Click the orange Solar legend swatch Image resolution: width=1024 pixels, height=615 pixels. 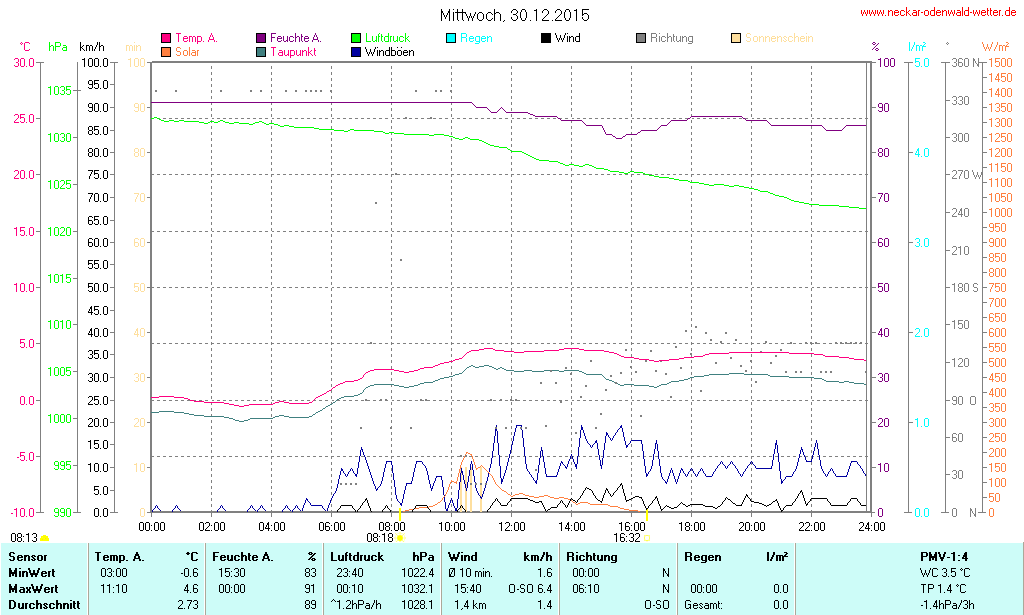pyautogui.click(x=166, y=52)
